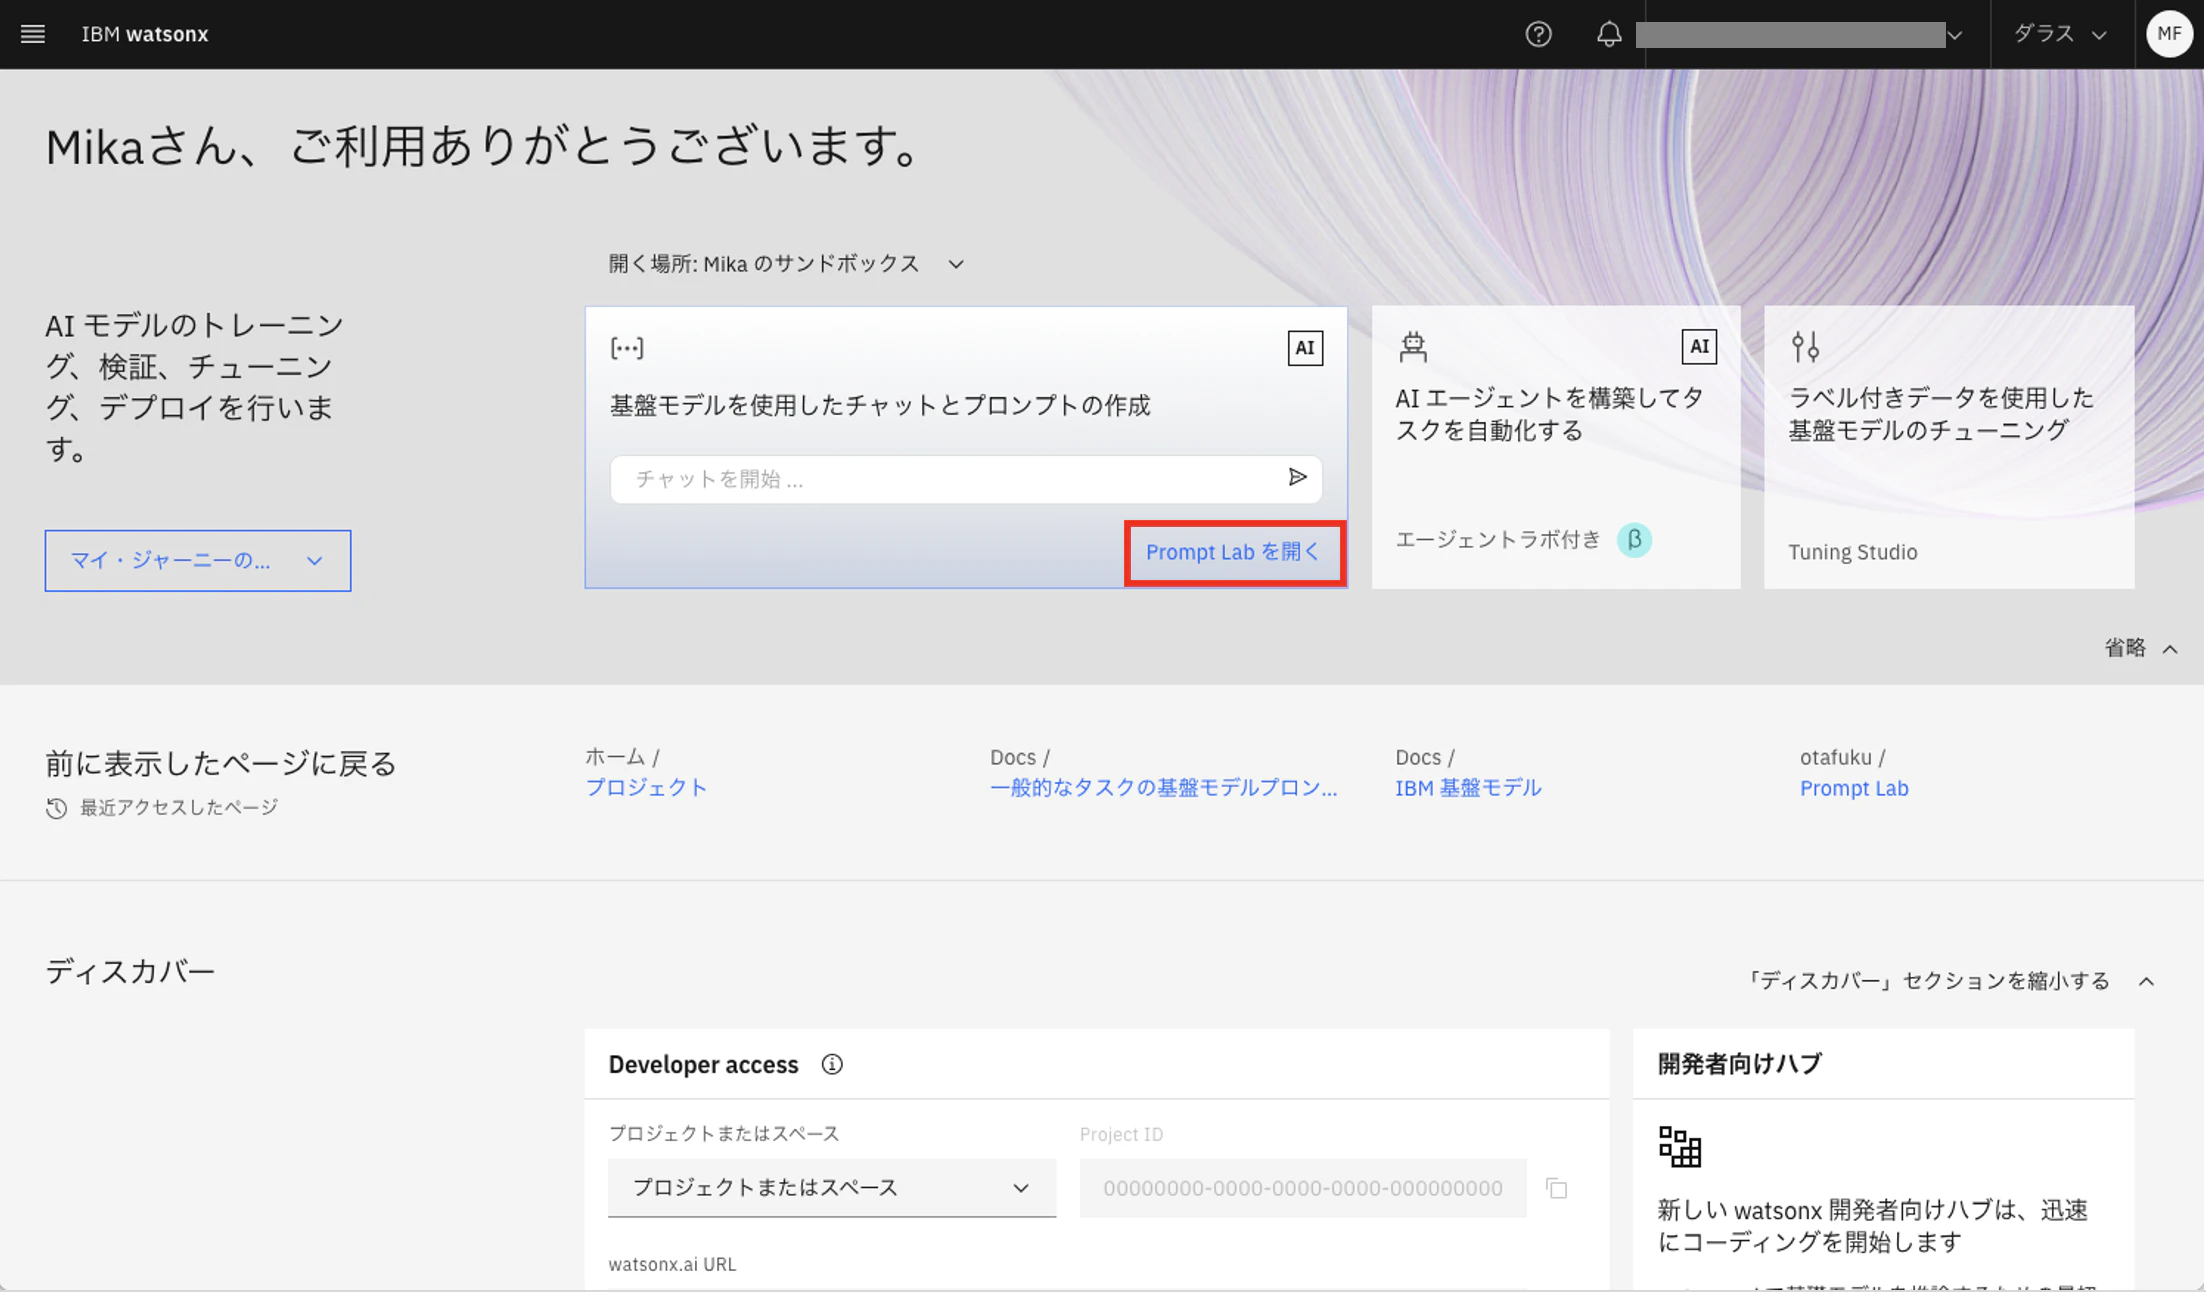
Task: Open the マイ・ジャーニー dropdown
Action: [198, 561]
